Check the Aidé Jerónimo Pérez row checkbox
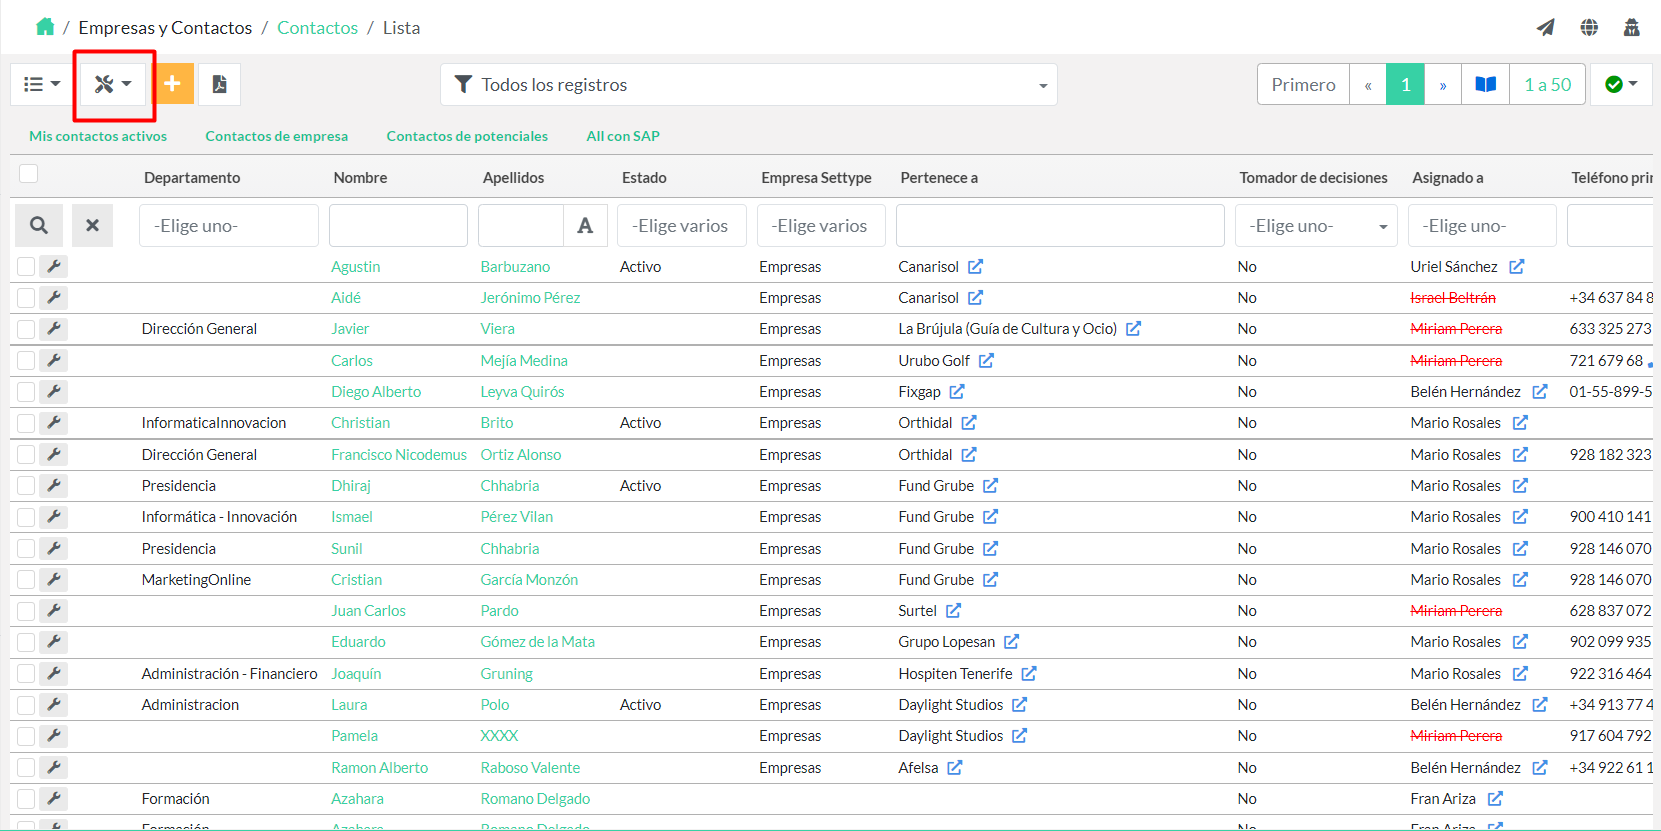 pyautogui.click(x=26, y=298)
